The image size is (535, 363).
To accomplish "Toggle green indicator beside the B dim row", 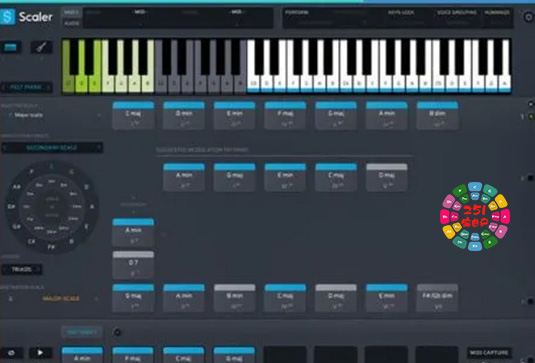I will (531, 117).
